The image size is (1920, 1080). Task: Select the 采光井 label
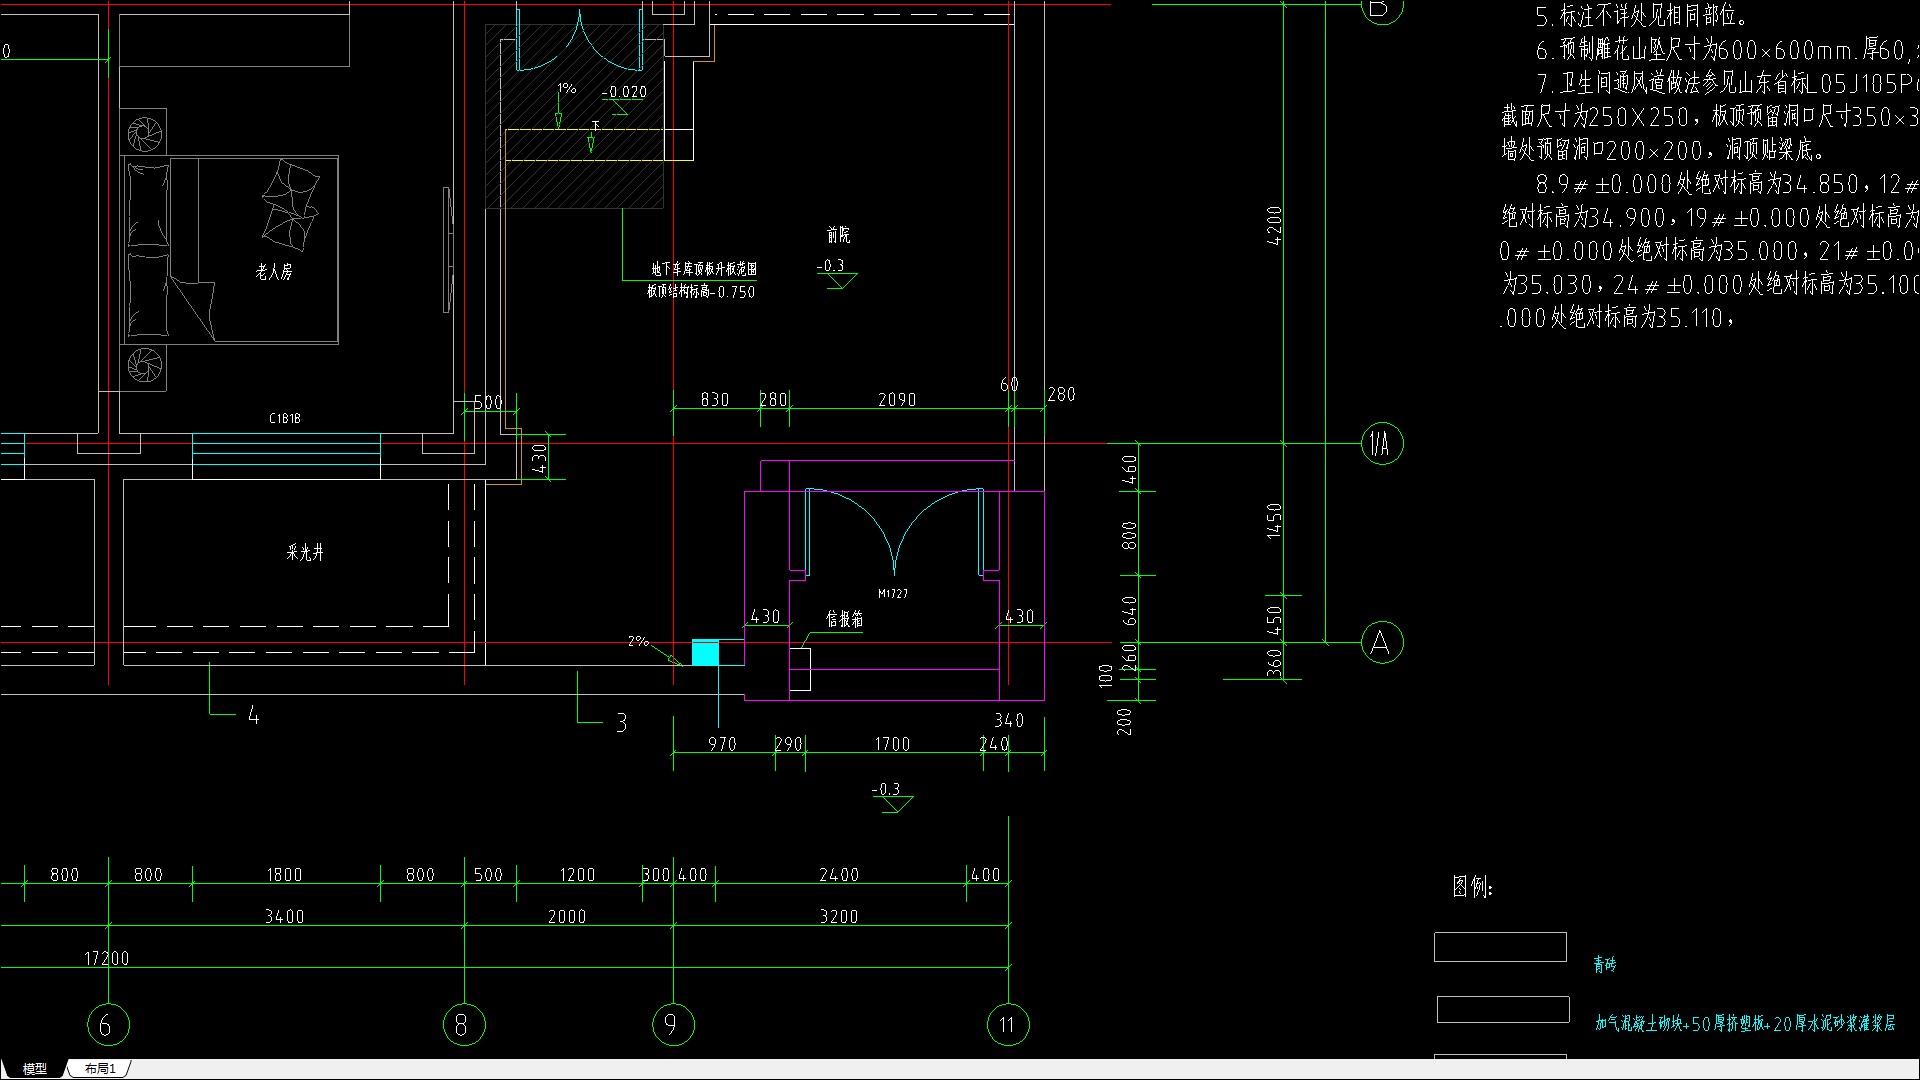click(305, 552)
